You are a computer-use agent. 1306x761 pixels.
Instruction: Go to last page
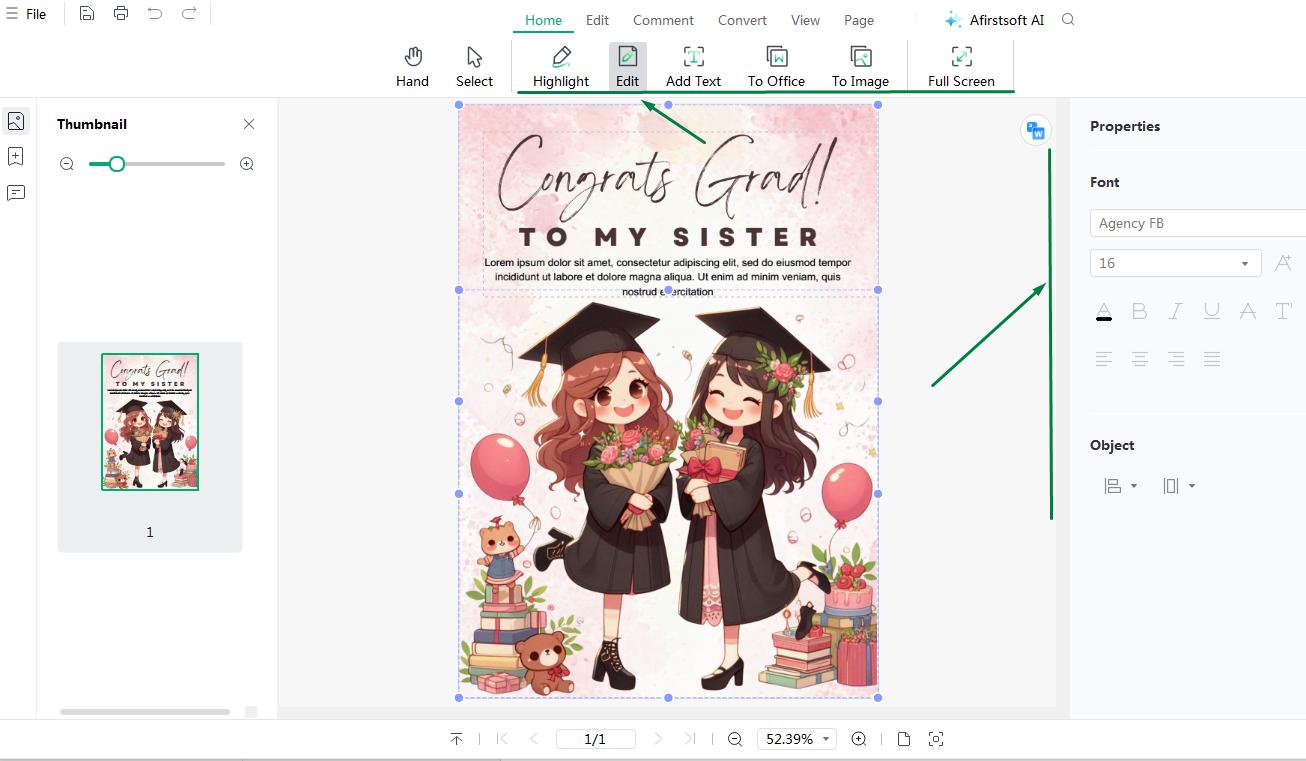(x=690, y=739)
